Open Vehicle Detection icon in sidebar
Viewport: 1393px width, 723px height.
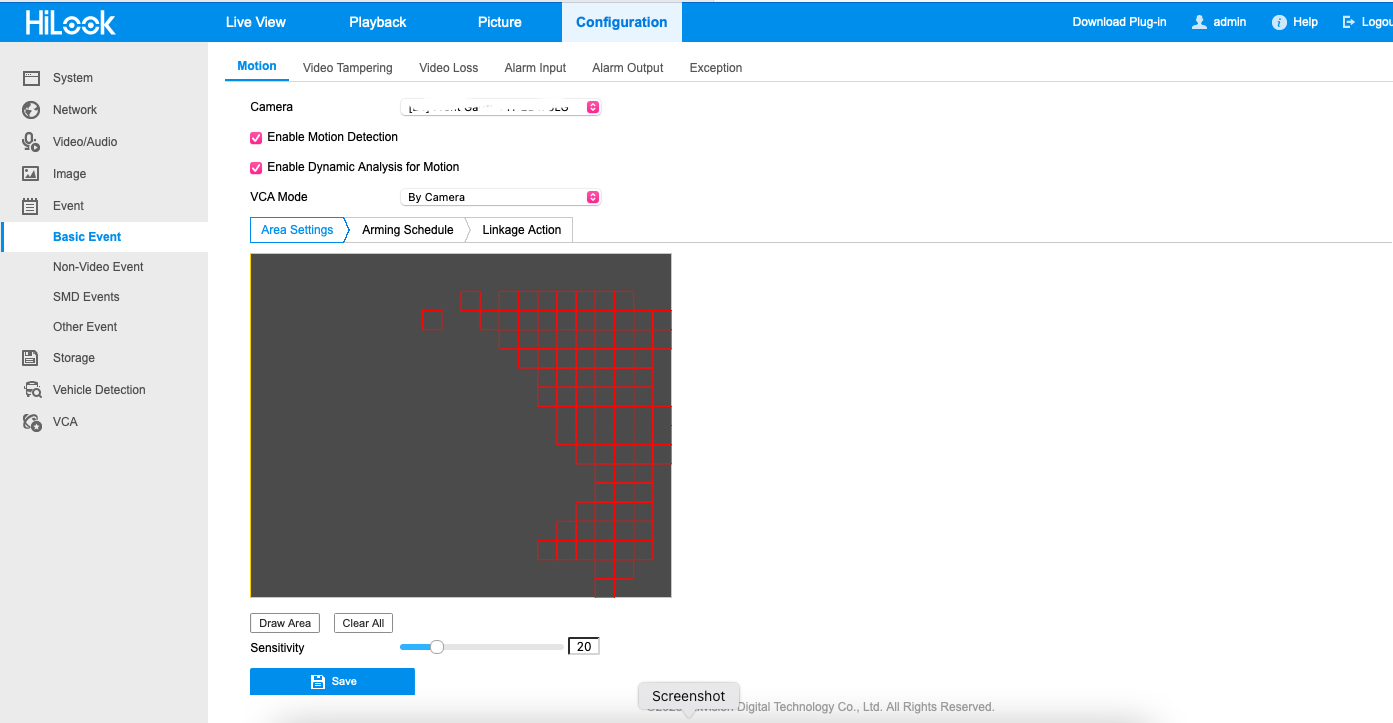click(32, 390)
